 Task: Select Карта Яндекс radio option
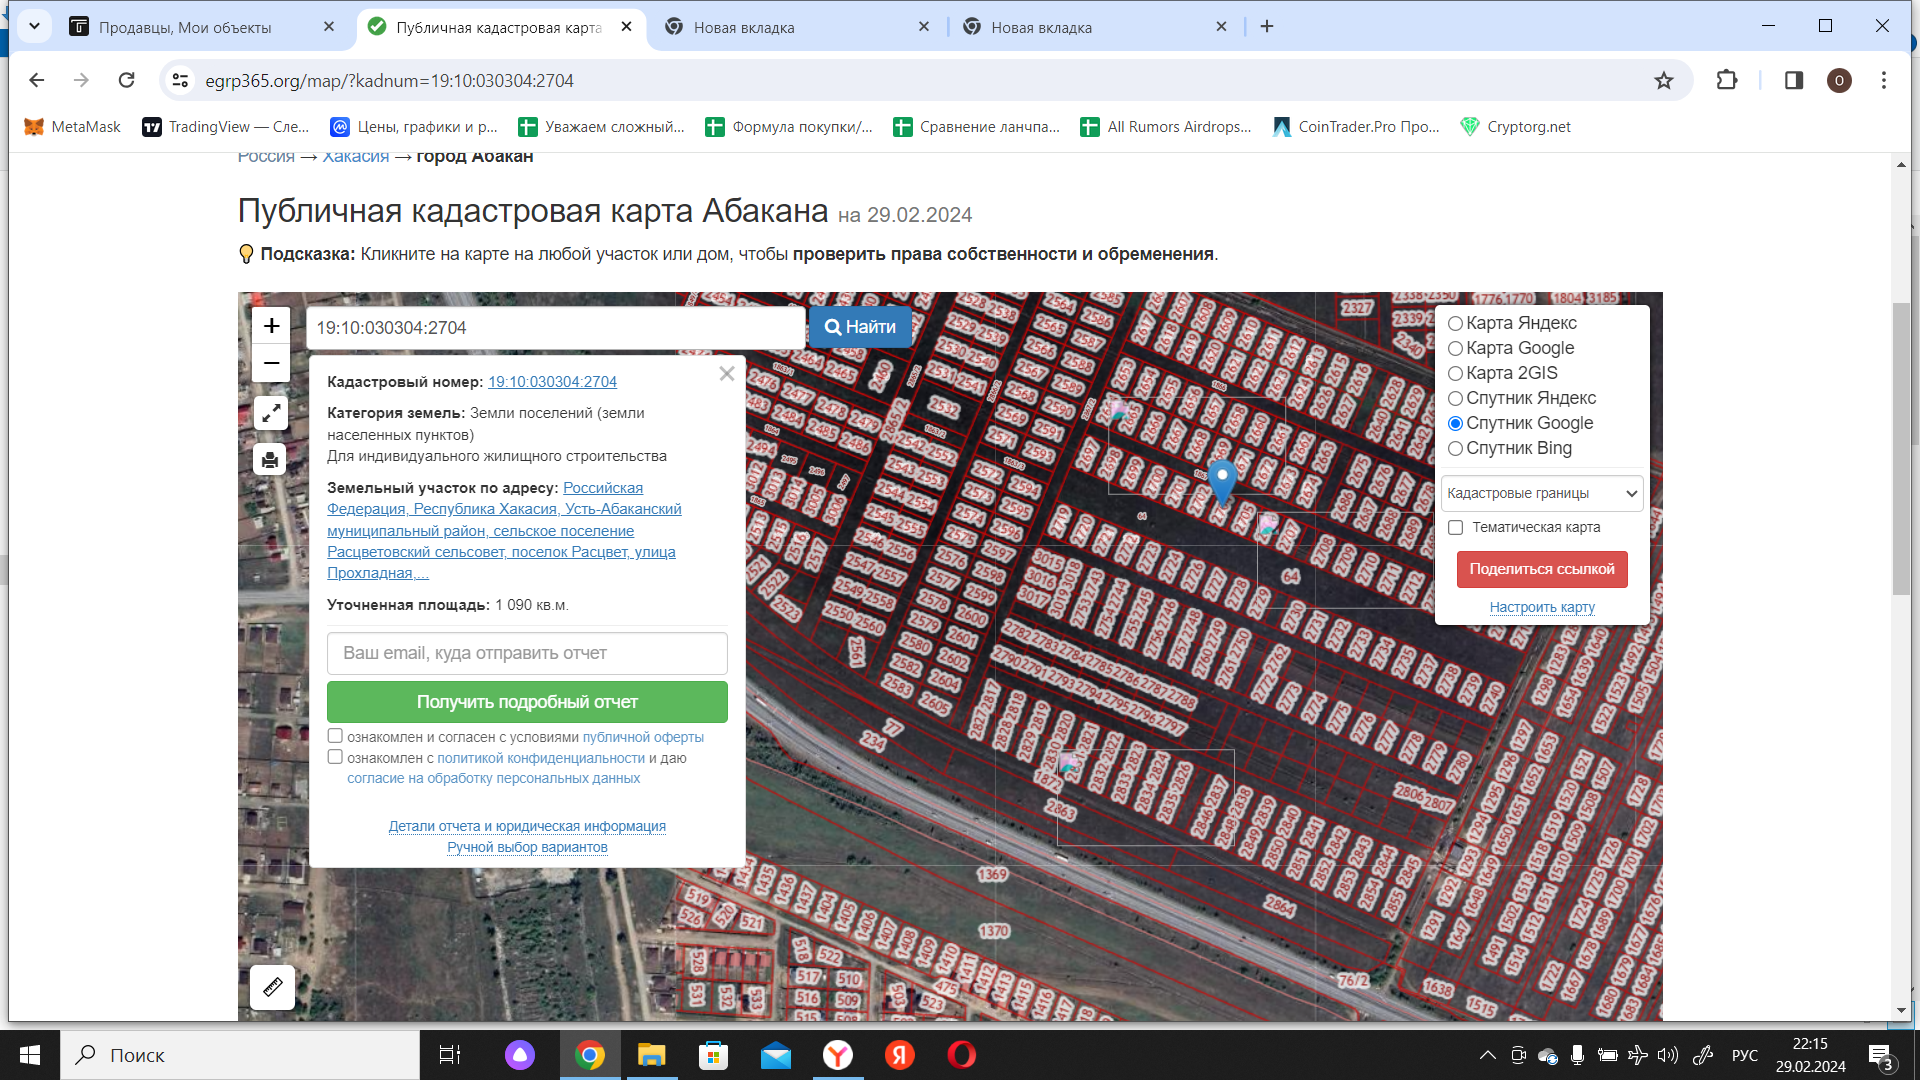pyautogui.click(x=1456, y=323)
